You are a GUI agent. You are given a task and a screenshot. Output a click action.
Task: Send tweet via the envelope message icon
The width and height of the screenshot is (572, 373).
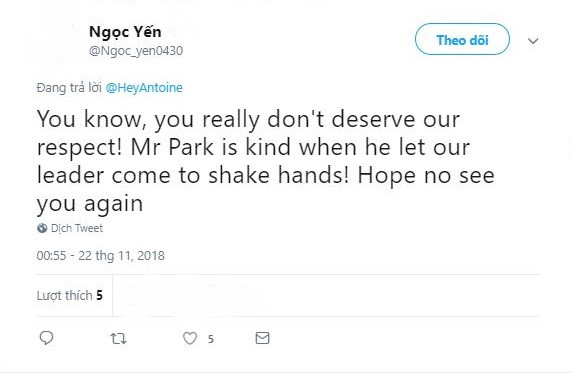coord(262,338)
